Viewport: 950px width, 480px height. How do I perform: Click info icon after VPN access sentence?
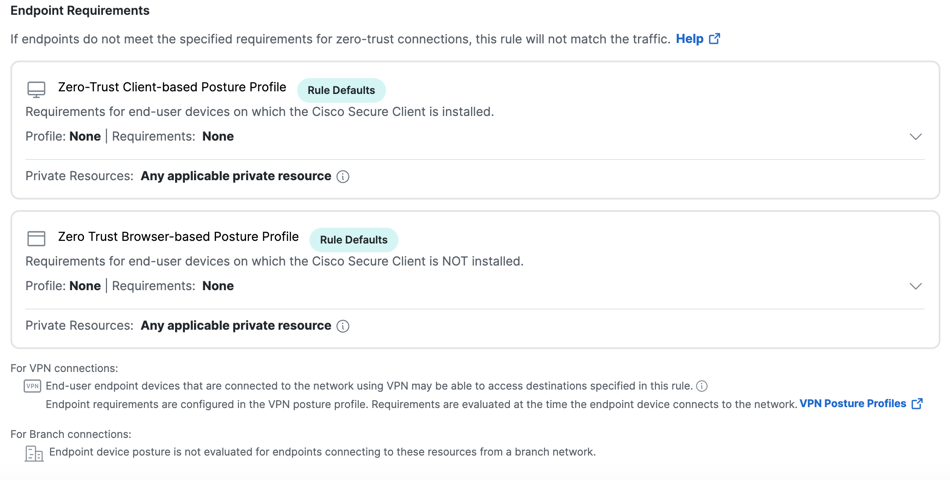[x=702, y=386]
